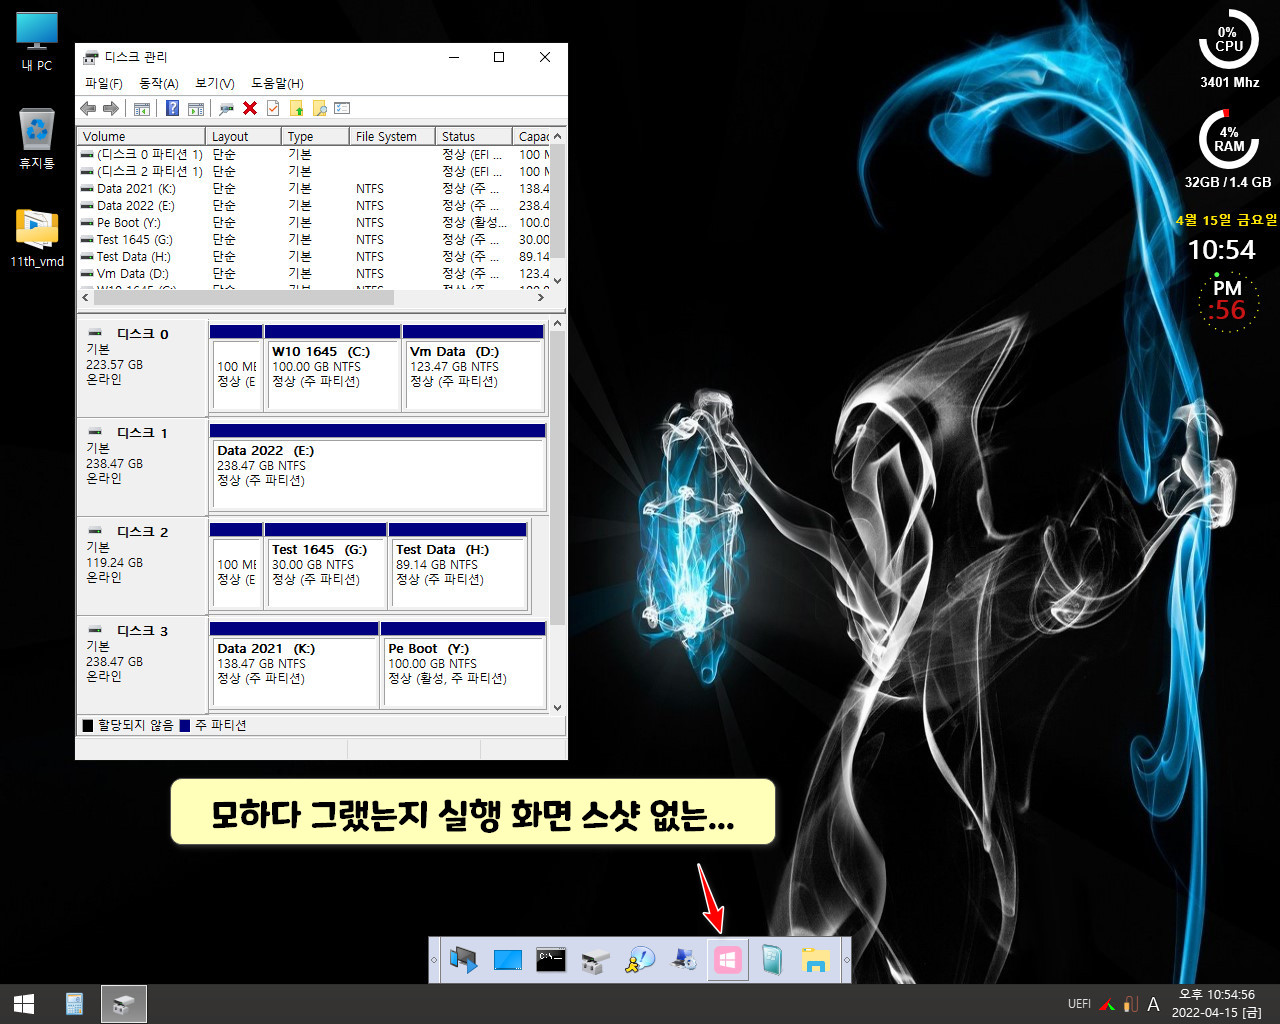Screen dimensions: 1280x1024
Task: Toggle the console tree pane toolbar icon
Action: pyautogui.click(x=142, y=108)
